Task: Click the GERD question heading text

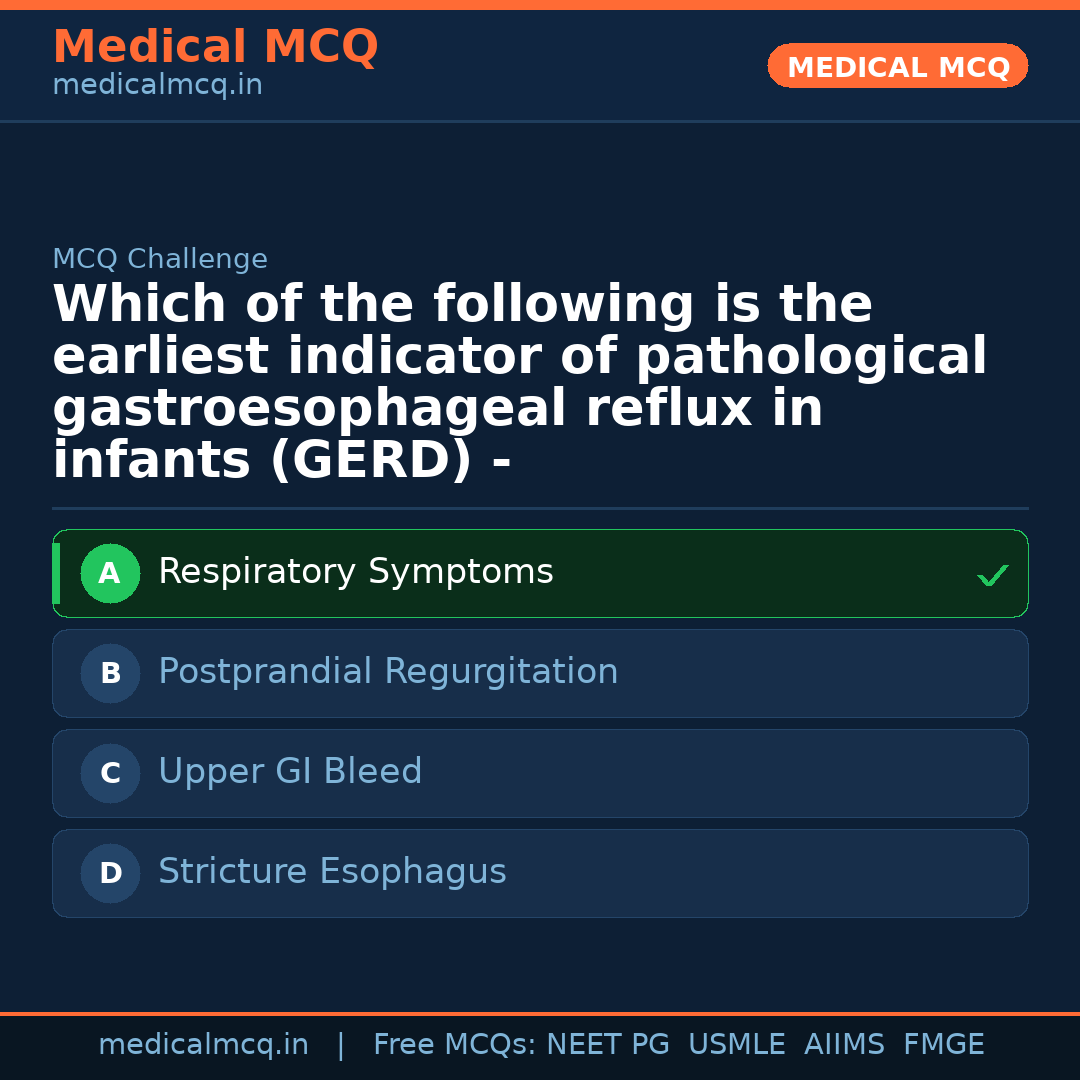Action: 520,383
